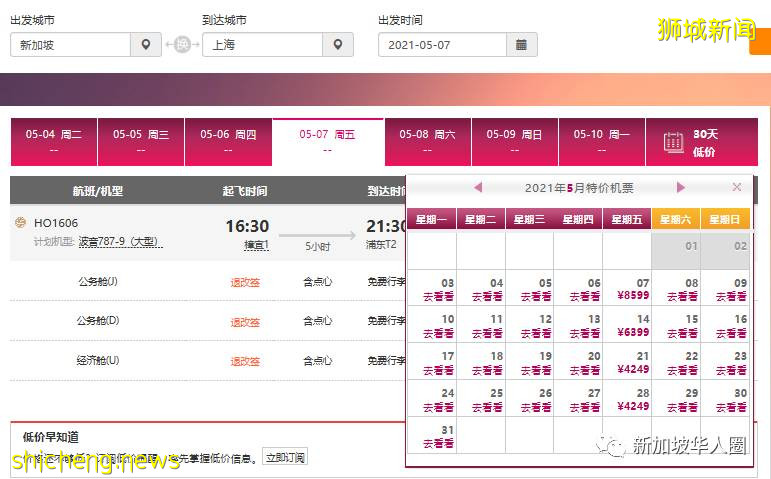Click the departure city location pin icon
The width and height of the screenshot is (771, 479).
[x=146, y=45]
